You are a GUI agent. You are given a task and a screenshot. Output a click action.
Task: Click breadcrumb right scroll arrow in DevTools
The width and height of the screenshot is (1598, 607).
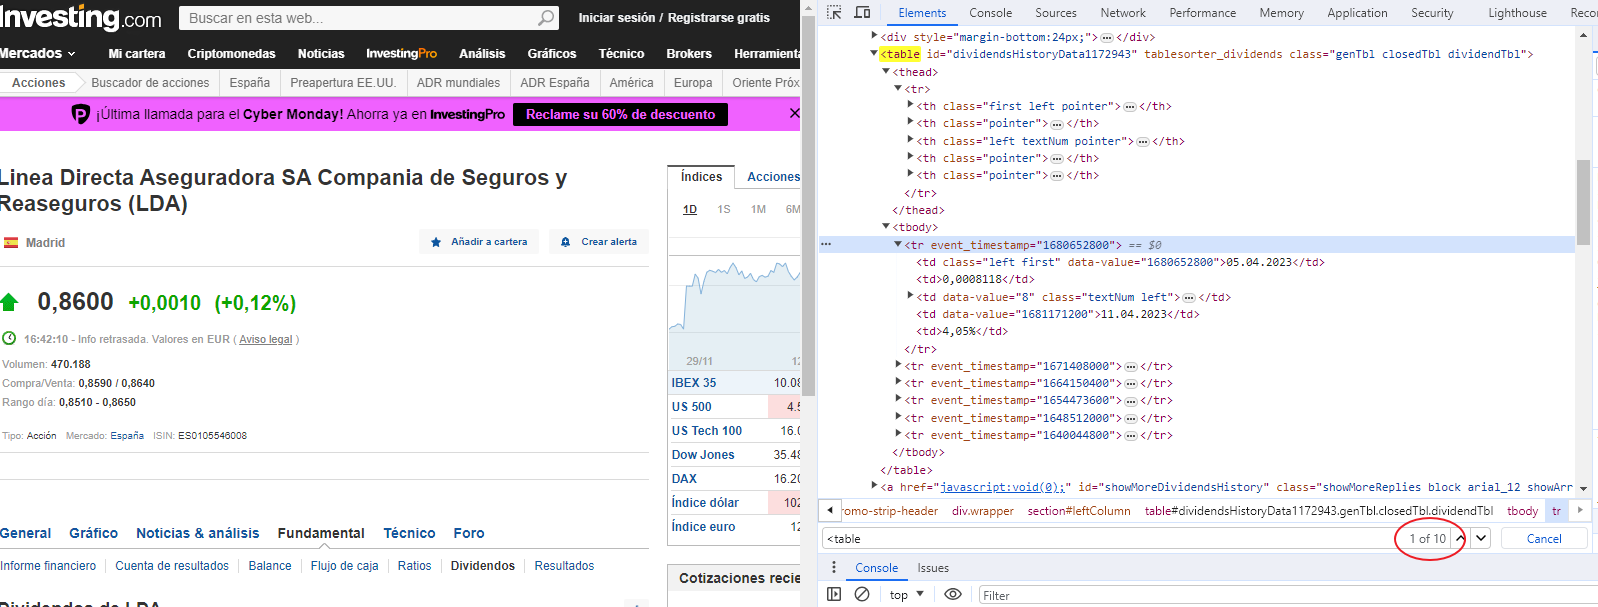1580,510
